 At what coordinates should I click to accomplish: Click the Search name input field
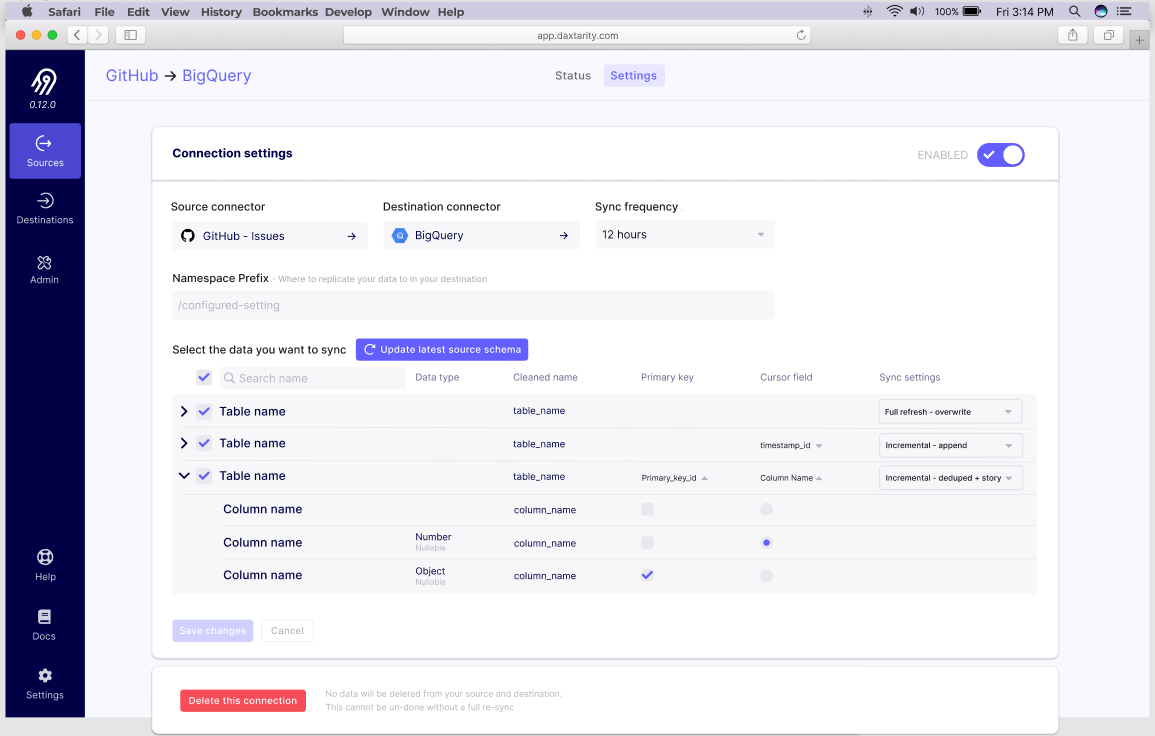[x=310, y=378]
